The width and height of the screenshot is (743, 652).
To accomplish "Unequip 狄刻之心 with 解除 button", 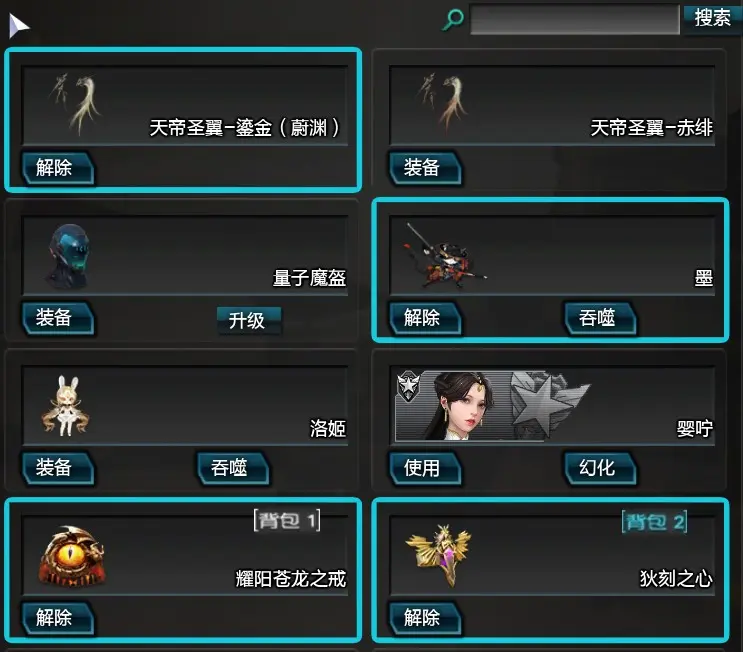I will click(x=425, y=618).
